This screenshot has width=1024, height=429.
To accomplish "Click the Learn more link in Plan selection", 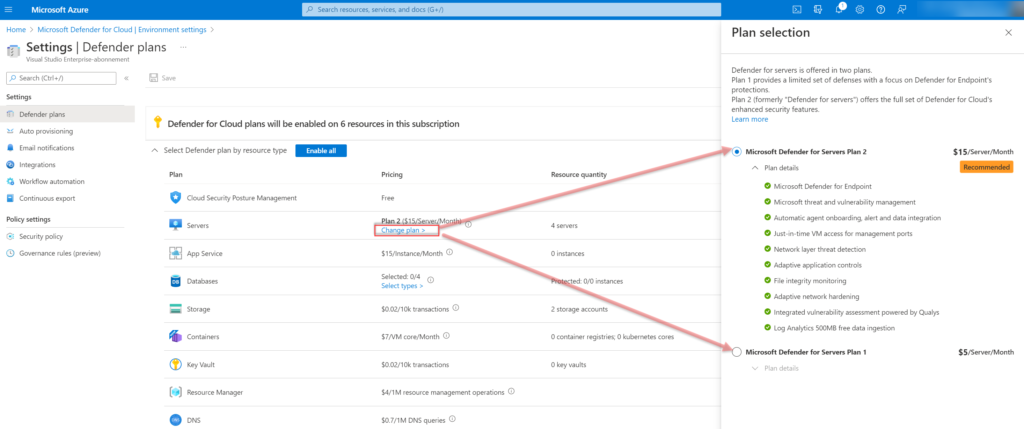I will click(750, 119).
